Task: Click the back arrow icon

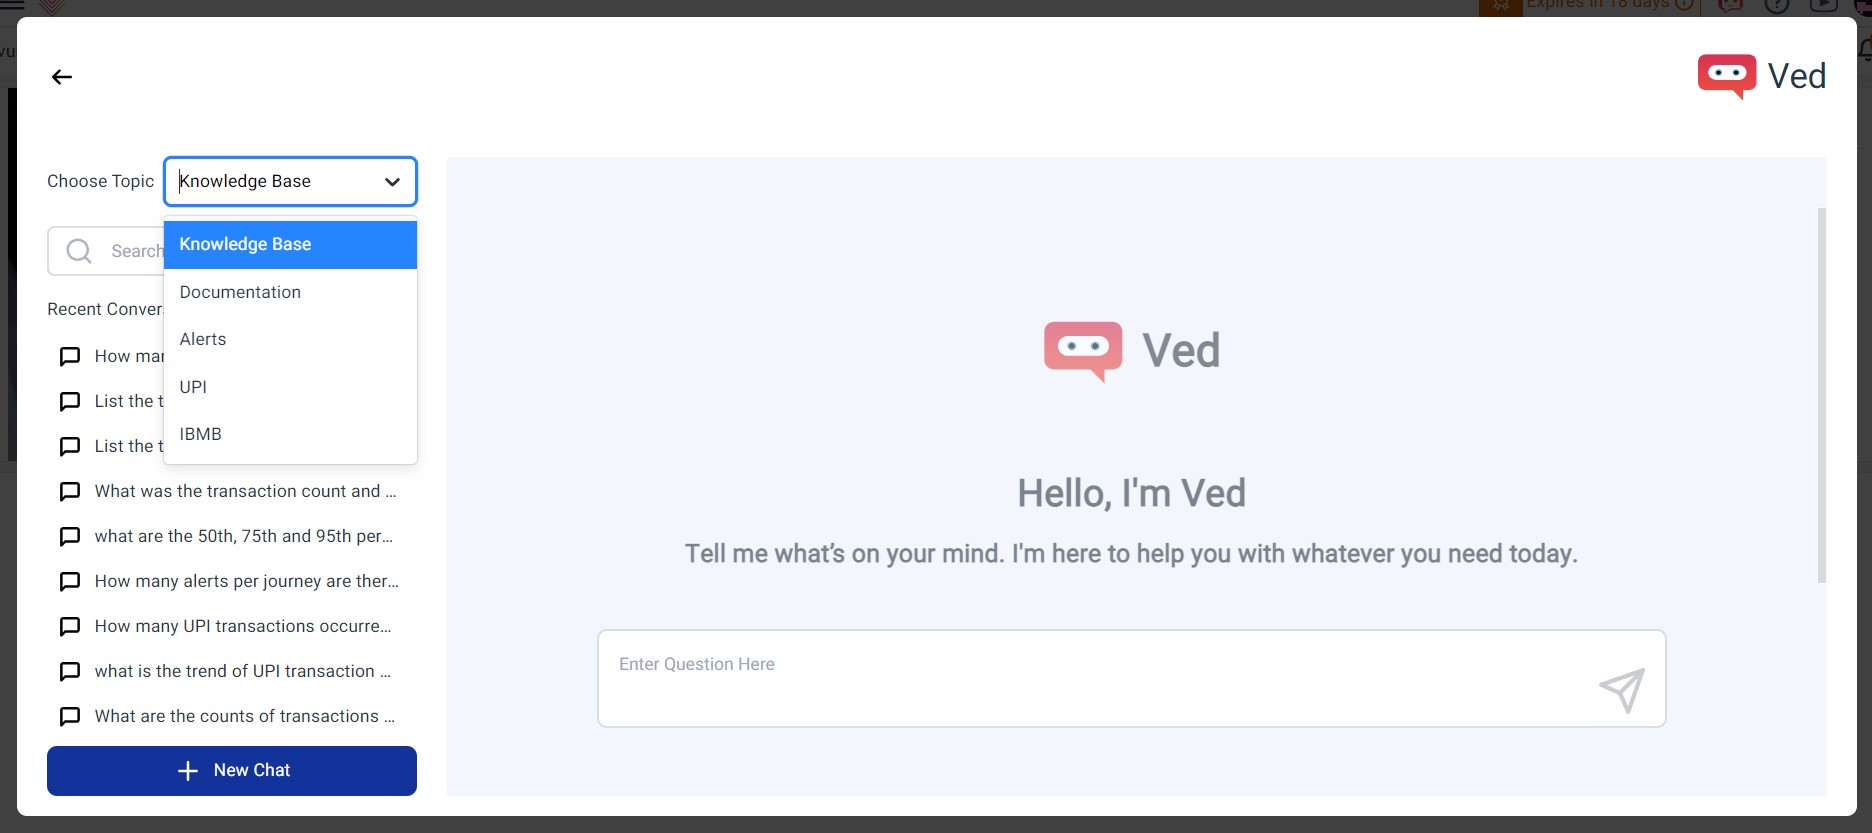Action: (x=62, y=77)
